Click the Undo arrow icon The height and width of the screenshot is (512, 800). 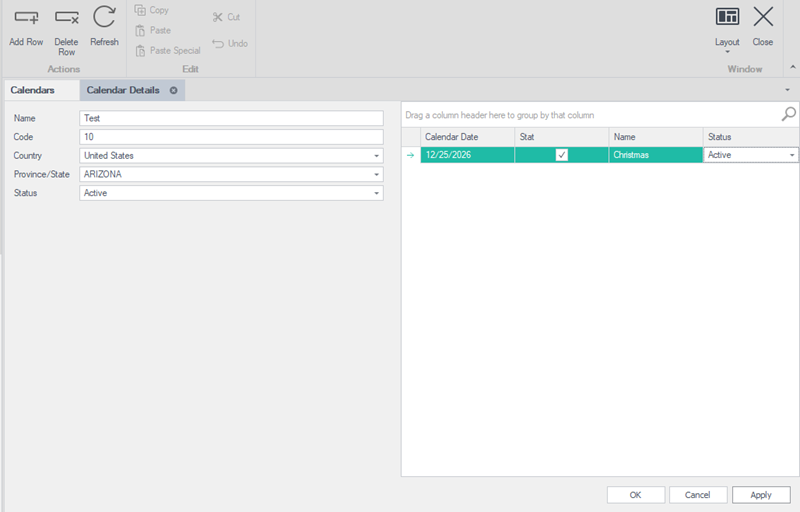tap(218, 43)
